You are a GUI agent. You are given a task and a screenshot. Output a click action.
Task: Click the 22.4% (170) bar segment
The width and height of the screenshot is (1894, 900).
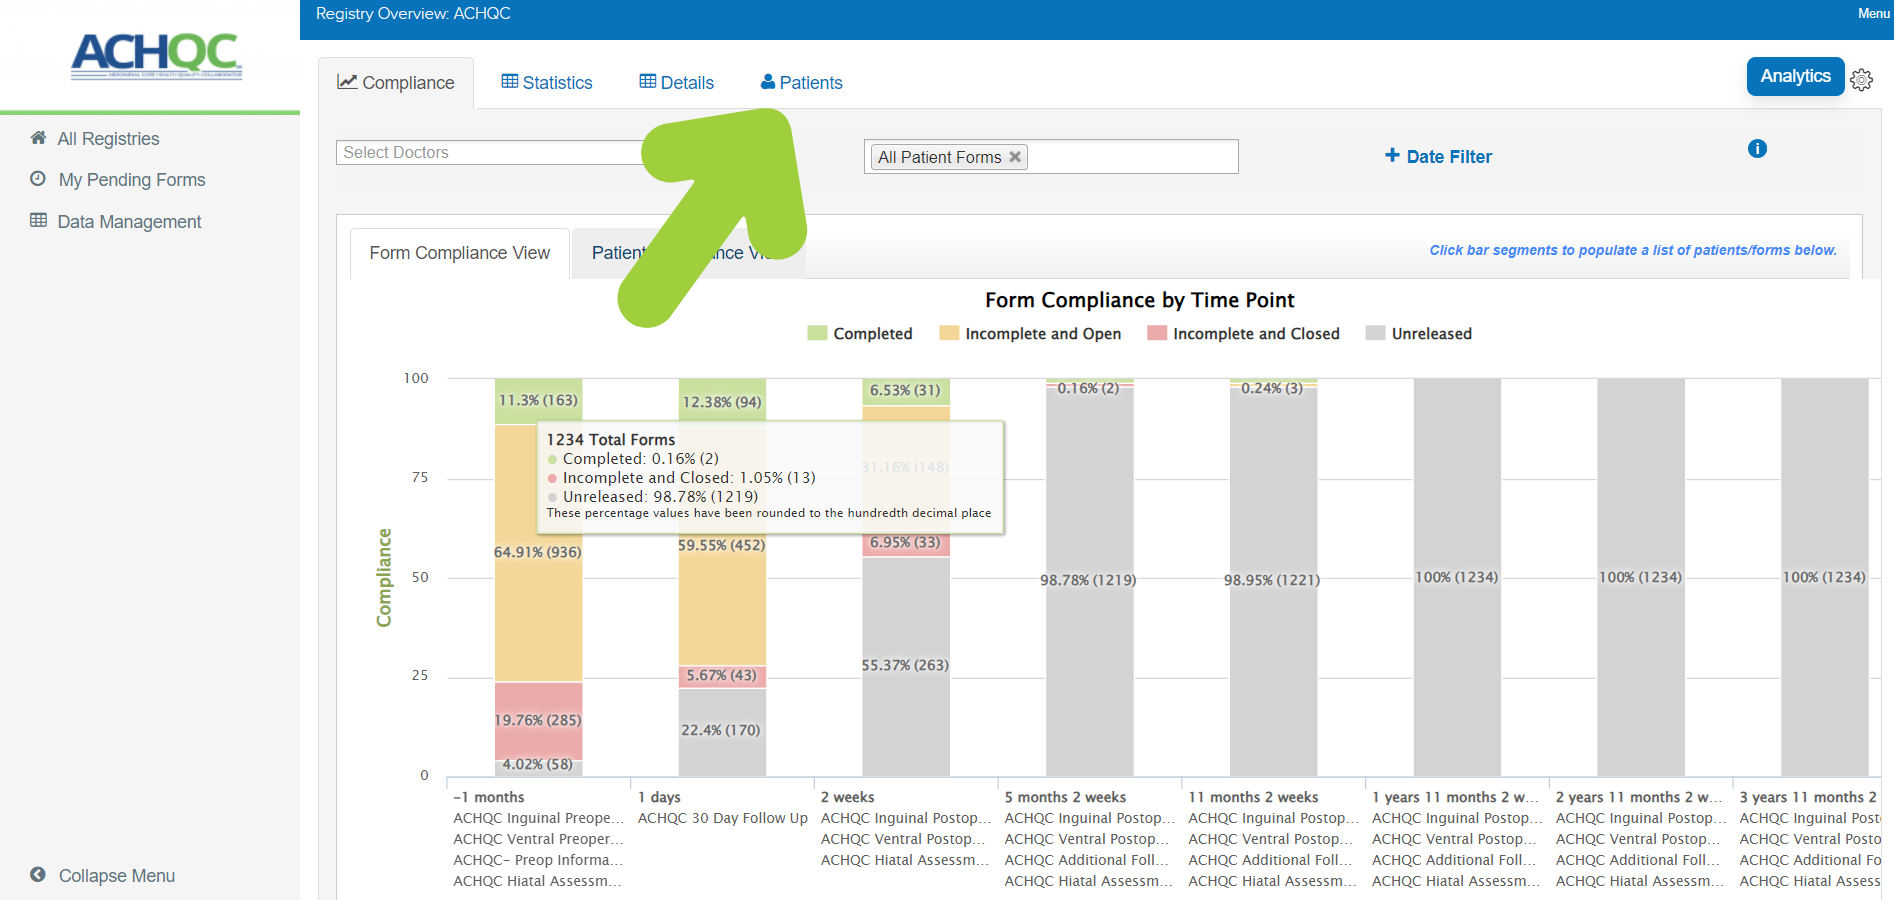(x=722, y=732)
